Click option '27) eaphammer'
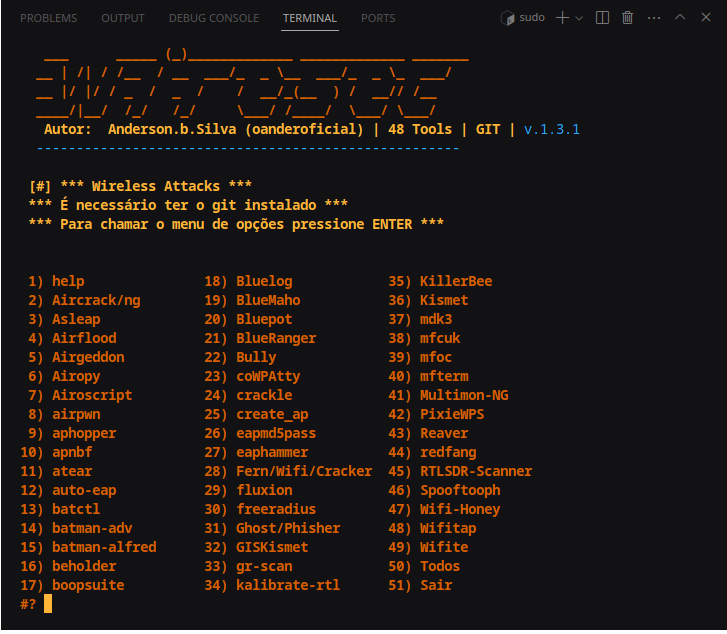 (256, 452)
